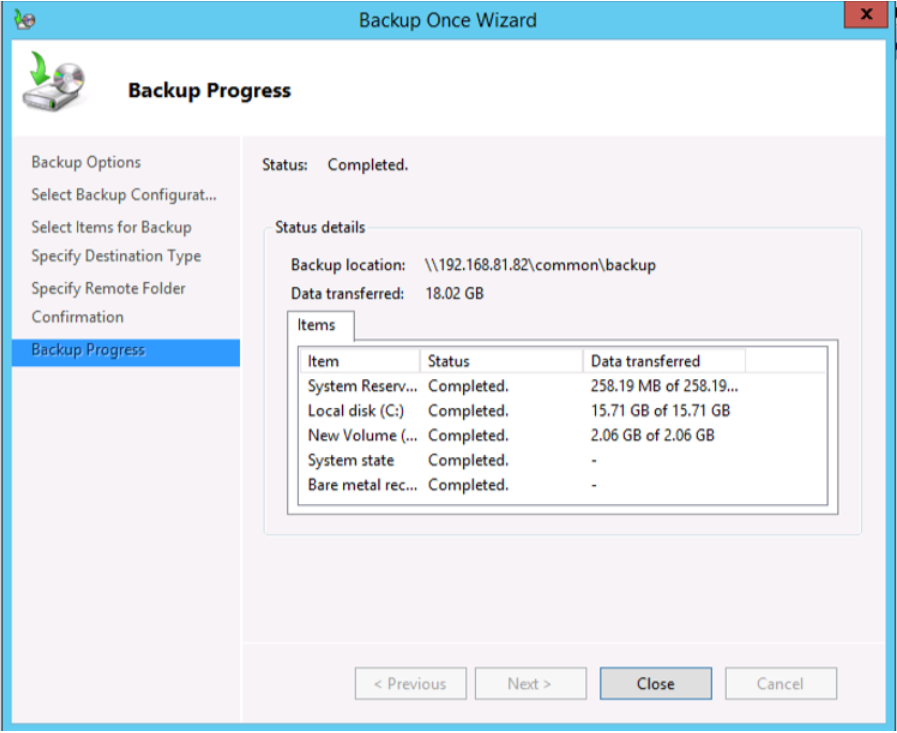Click the Cancel button
This screenshot has height=733, width=897.
(780, 684)
